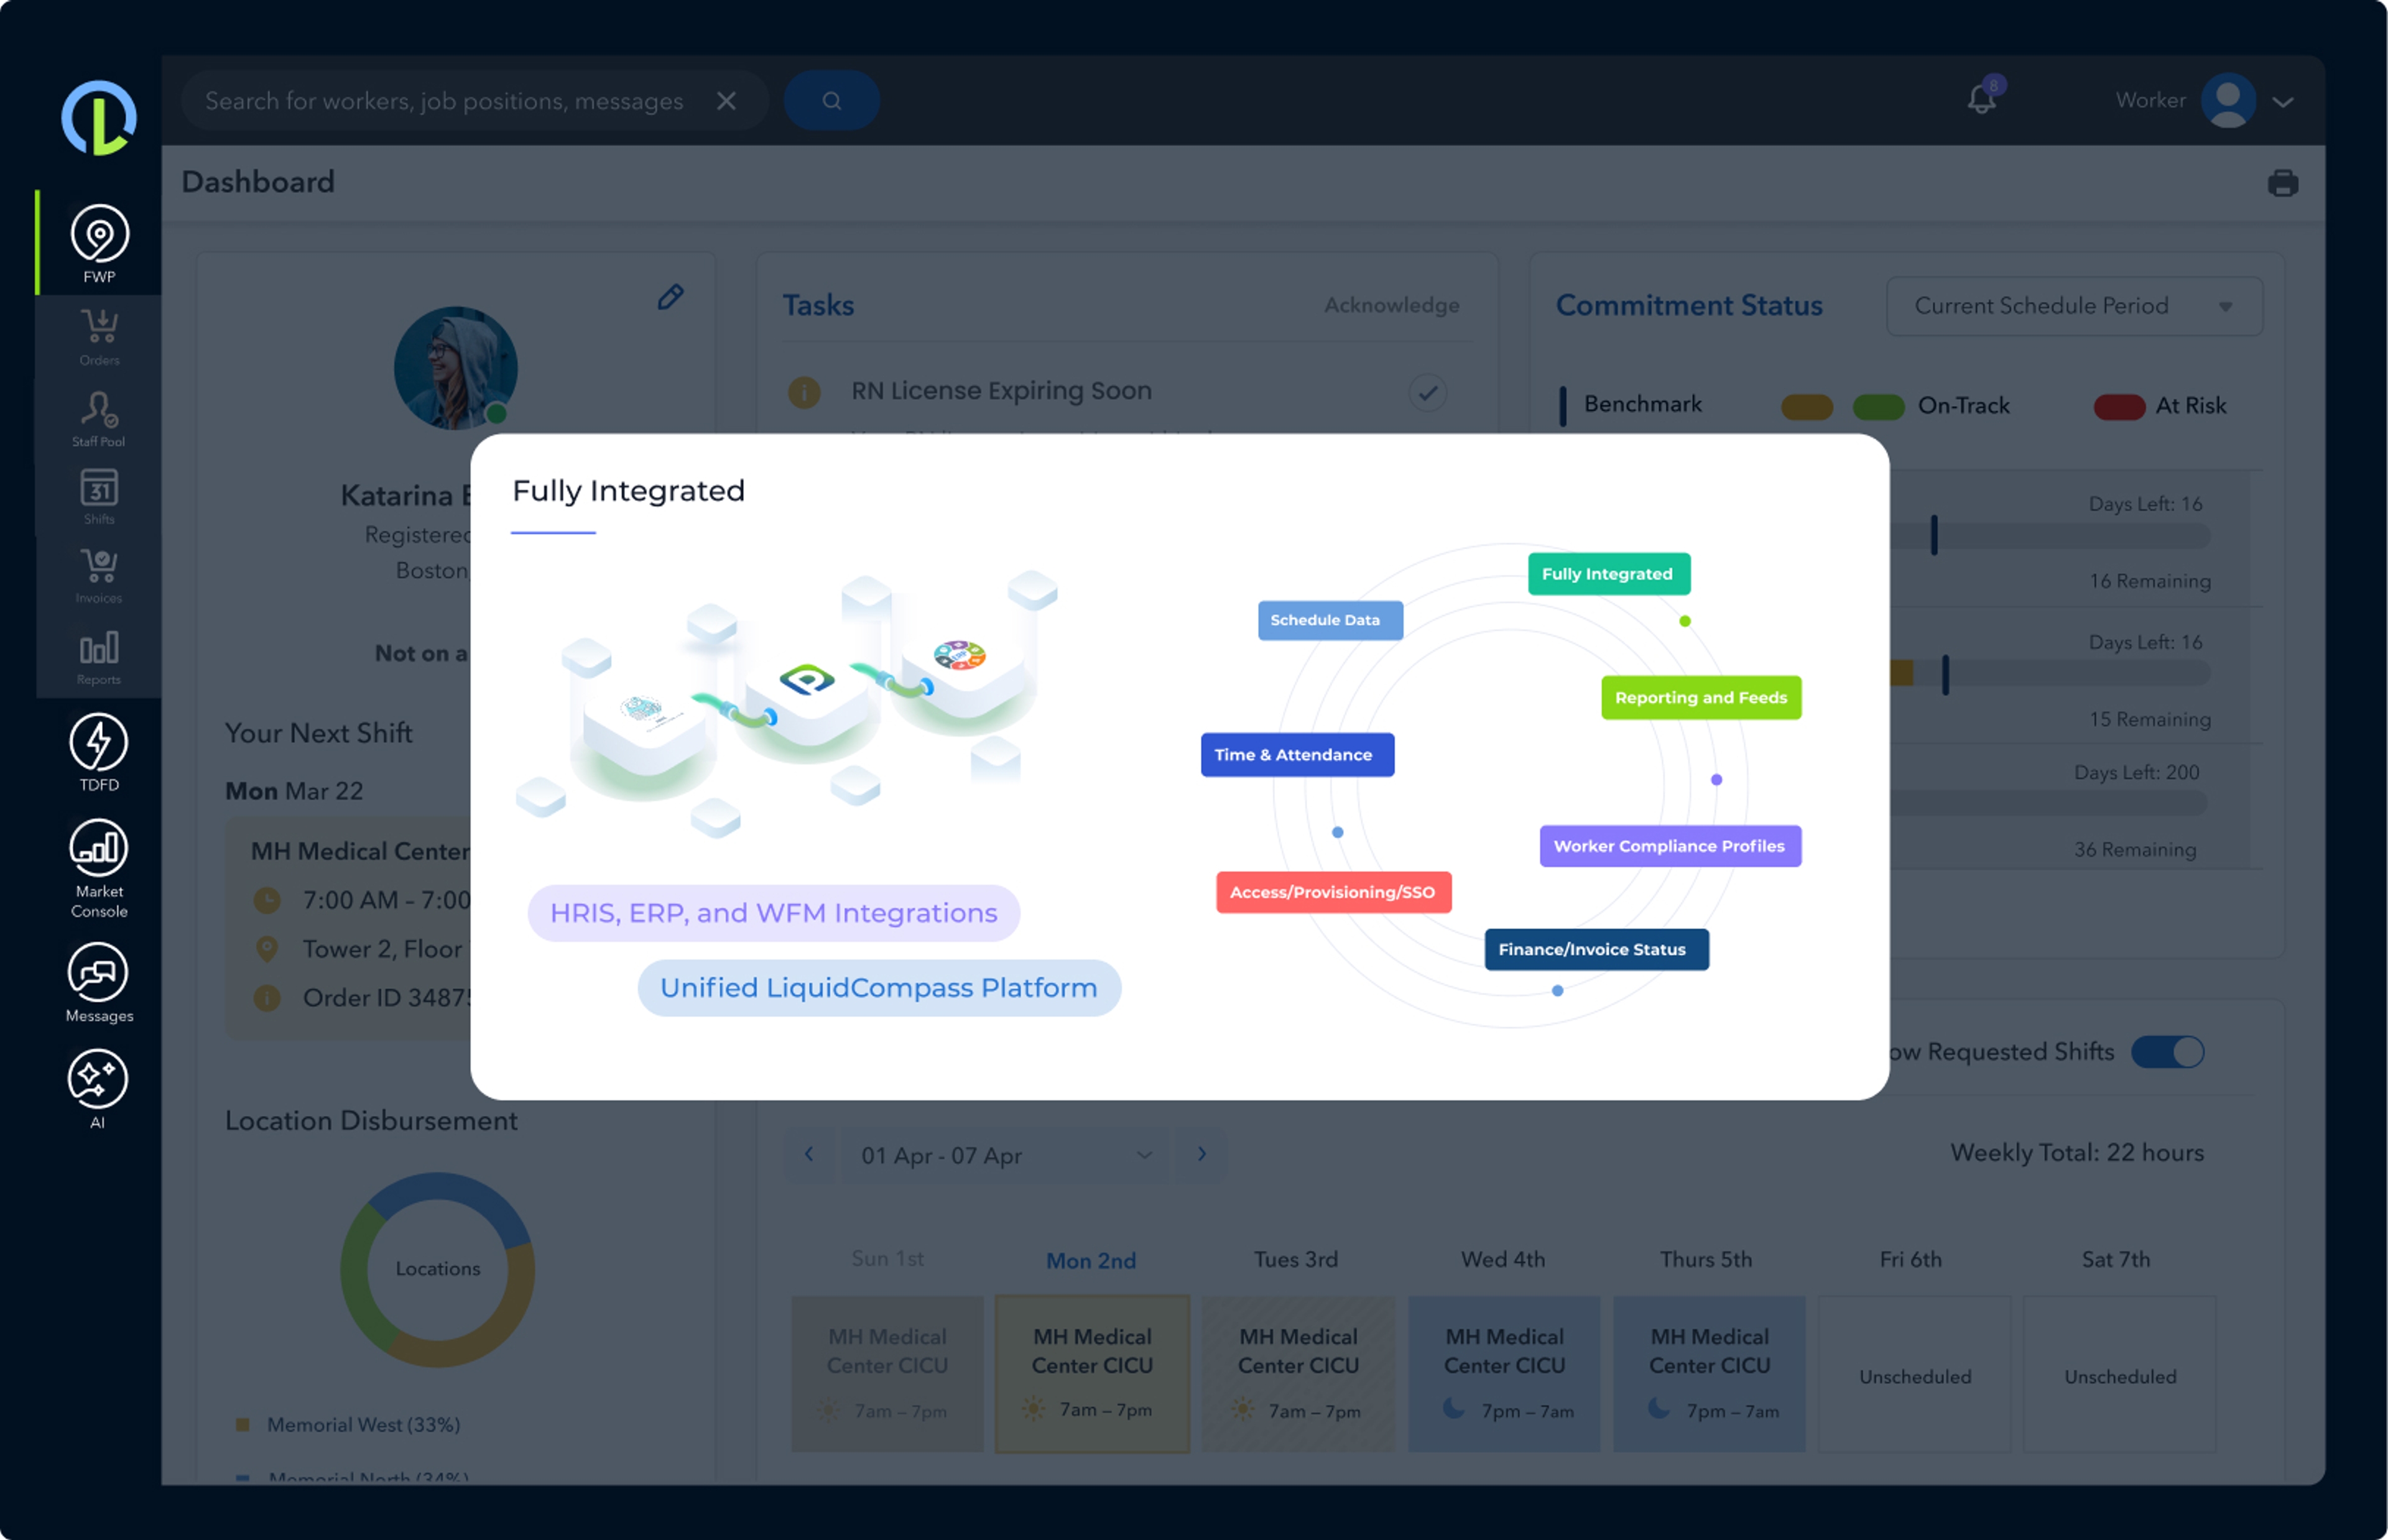Clear the search field with X
2388x1540 pixels.
(x=727, y=101)
